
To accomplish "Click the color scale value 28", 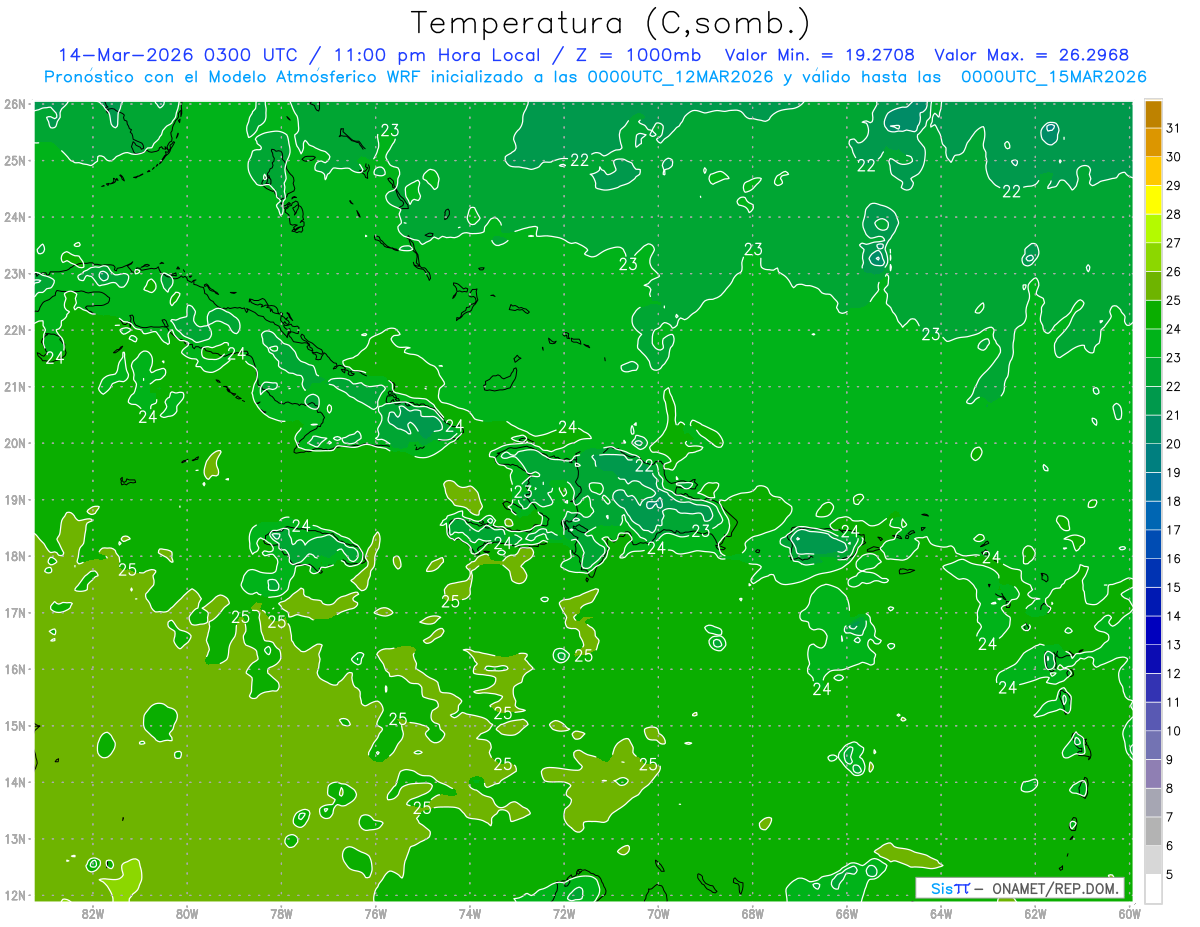I will [x=1173, y=215].
